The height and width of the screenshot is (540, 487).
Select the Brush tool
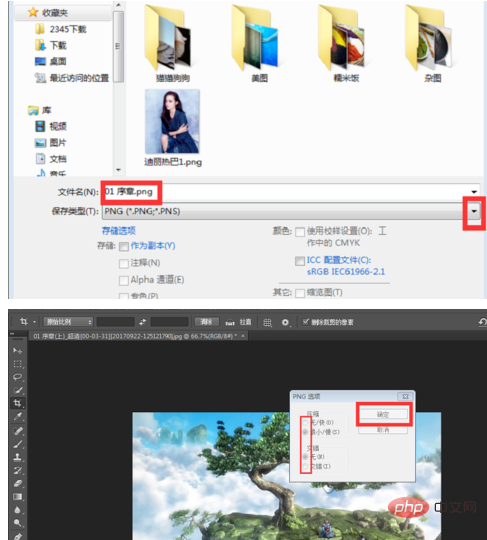17,444
